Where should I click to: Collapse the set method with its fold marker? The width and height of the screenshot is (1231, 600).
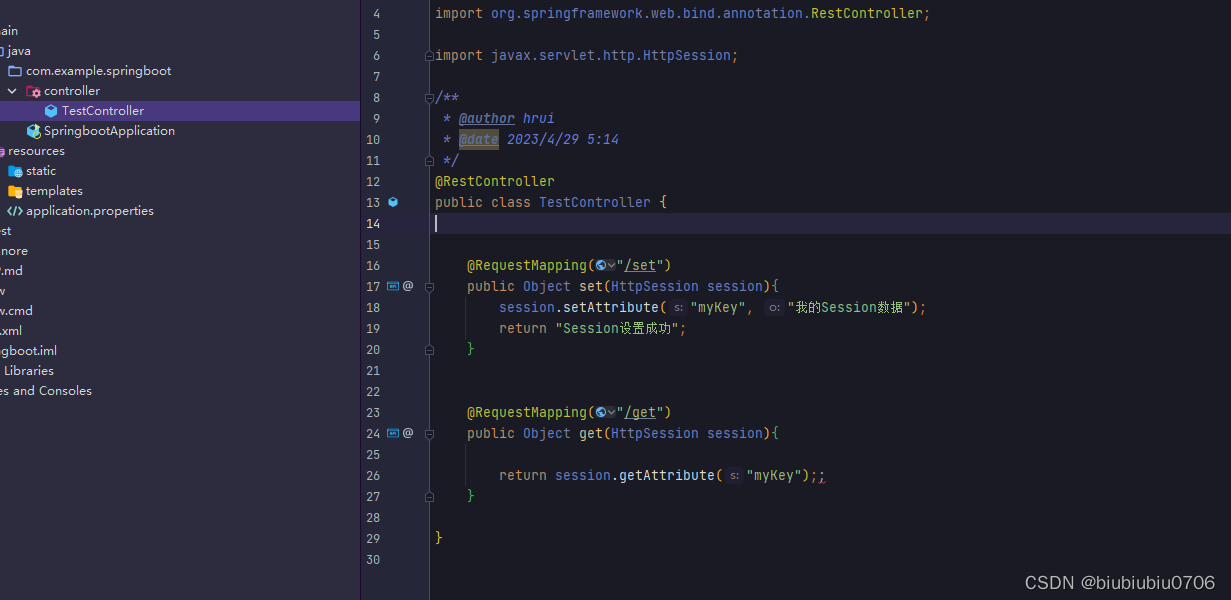(429, 286)
